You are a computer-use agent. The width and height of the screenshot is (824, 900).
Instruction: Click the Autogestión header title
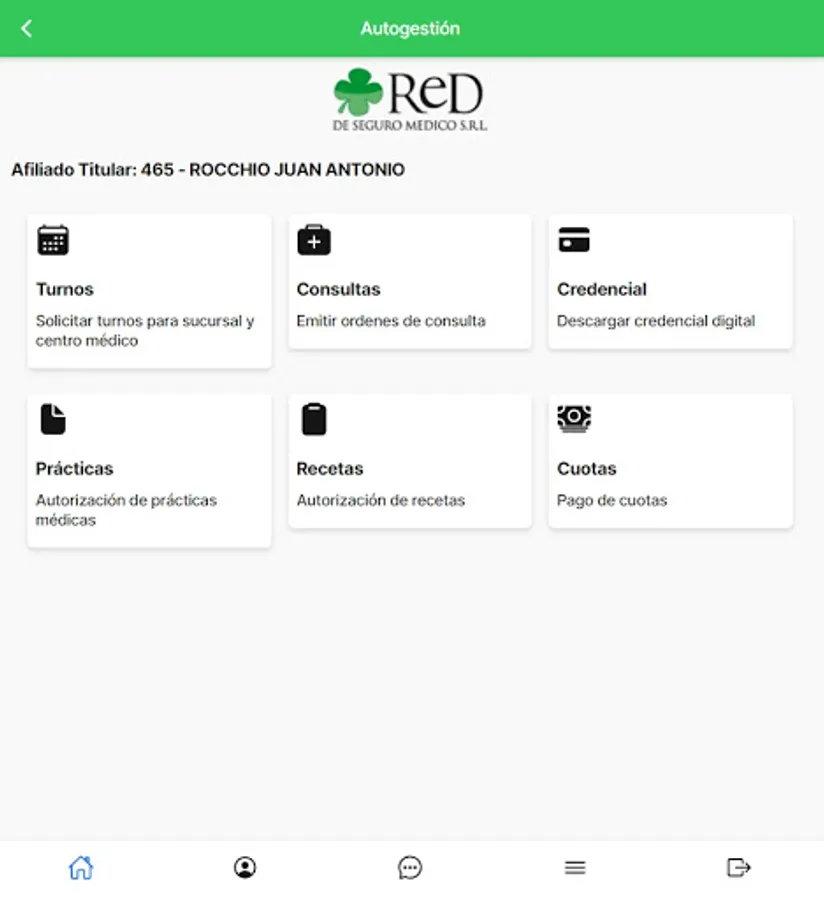tap(410, 28)
